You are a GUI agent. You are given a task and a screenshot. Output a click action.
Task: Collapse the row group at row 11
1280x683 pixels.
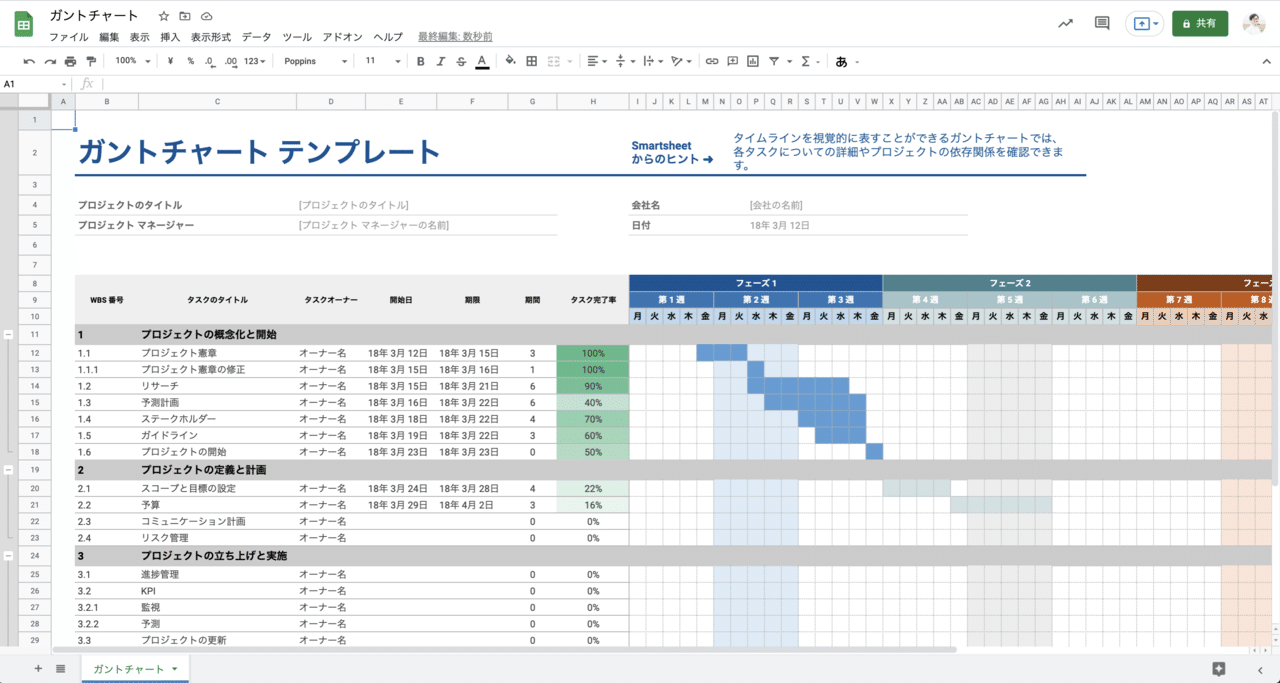[x=8, y=335]
